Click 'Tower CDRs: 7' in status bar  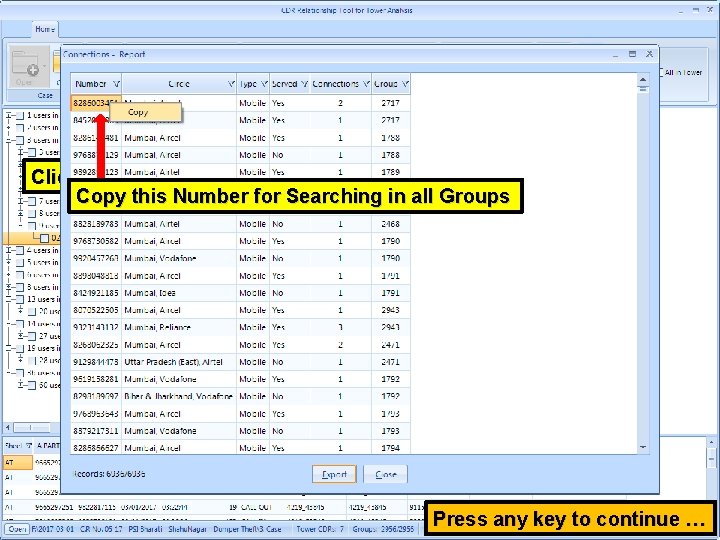(x=320, y=529)
